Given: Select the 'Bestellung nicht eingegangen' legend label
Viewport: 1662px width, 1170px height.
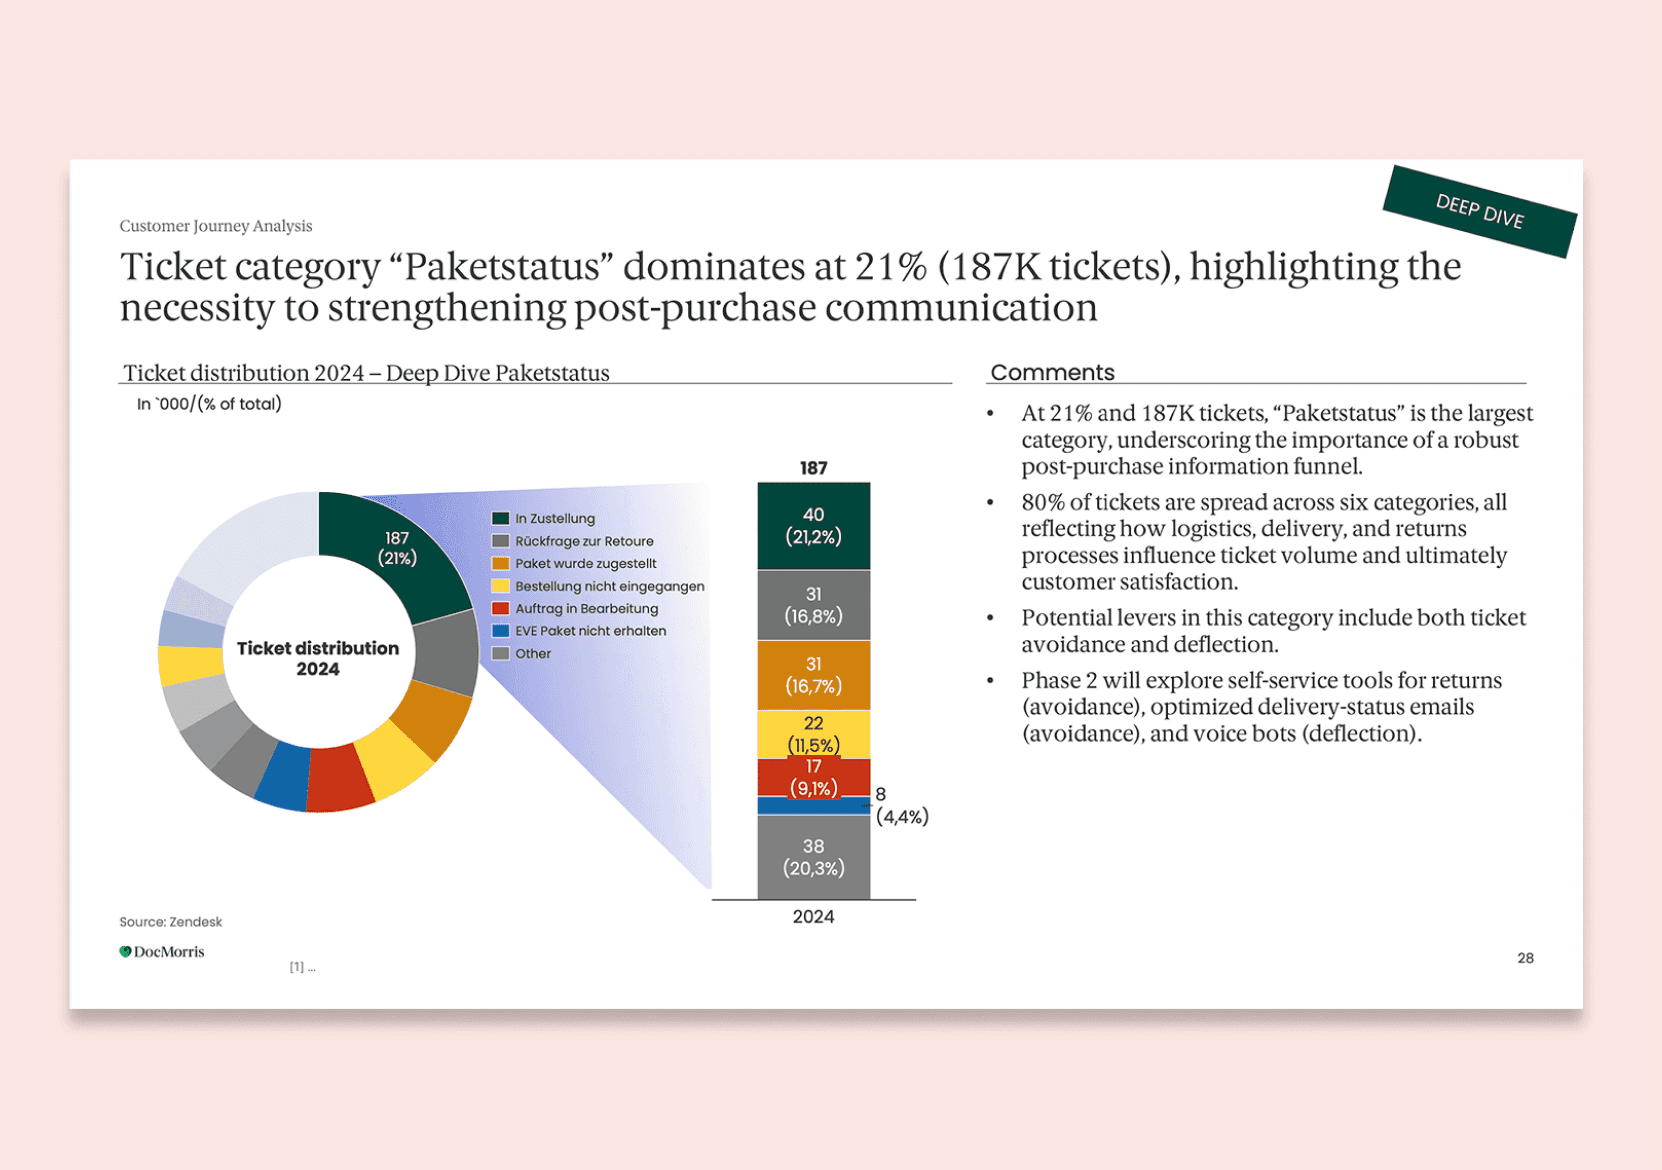Looking at the screenshot, I should click(x=610, y=586).
